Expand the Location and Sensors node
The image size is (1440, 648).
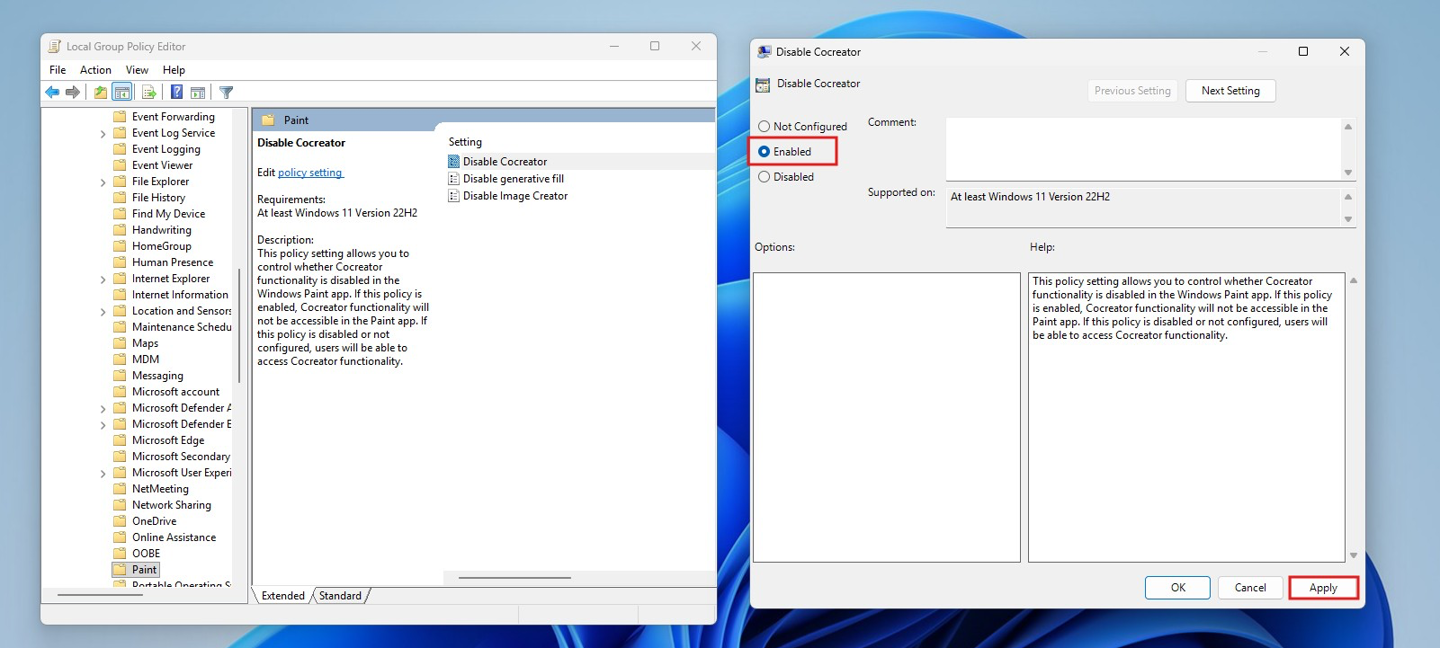pyautogui.click(x=103, y=312)
